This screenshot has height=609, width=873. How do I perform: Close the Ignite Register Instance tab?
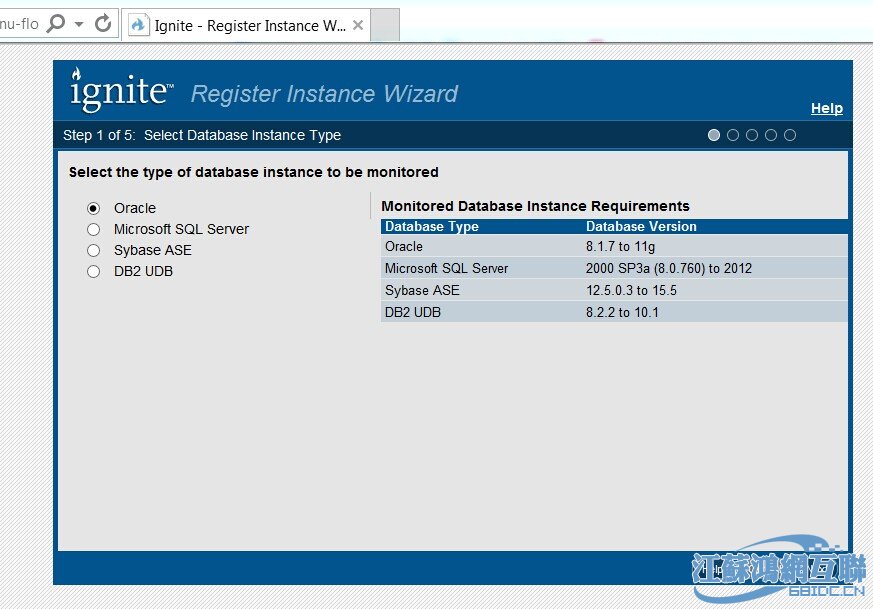[358, 25]
